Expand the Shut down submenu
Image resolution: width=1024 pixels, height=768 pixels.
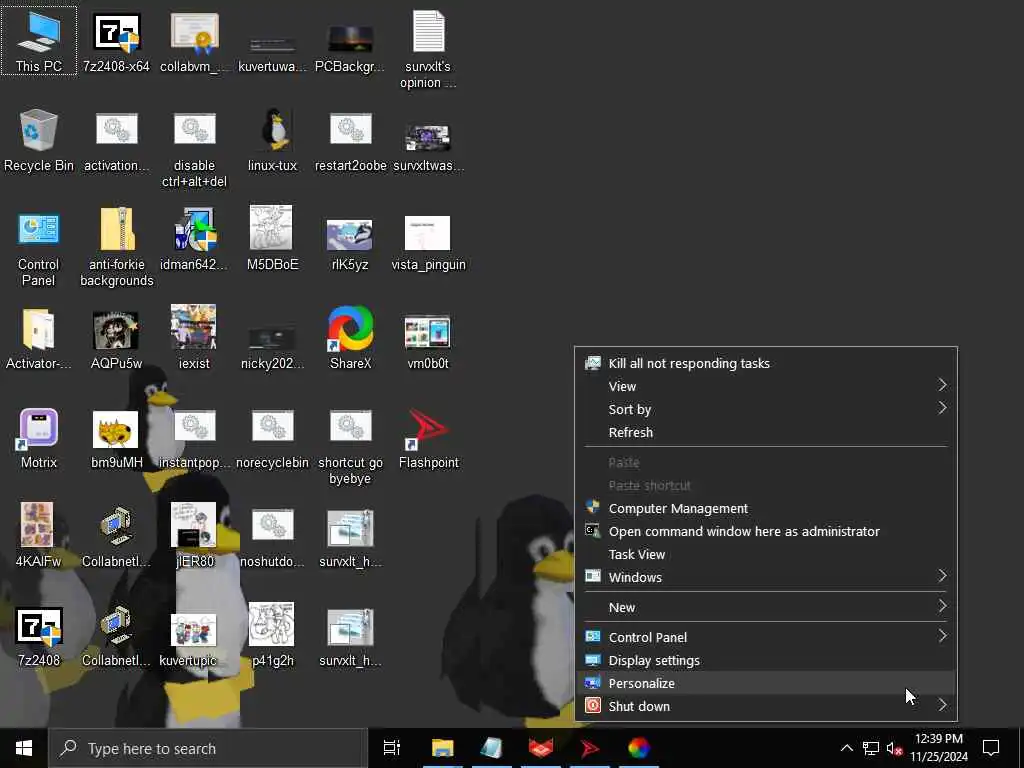(766, 706)
